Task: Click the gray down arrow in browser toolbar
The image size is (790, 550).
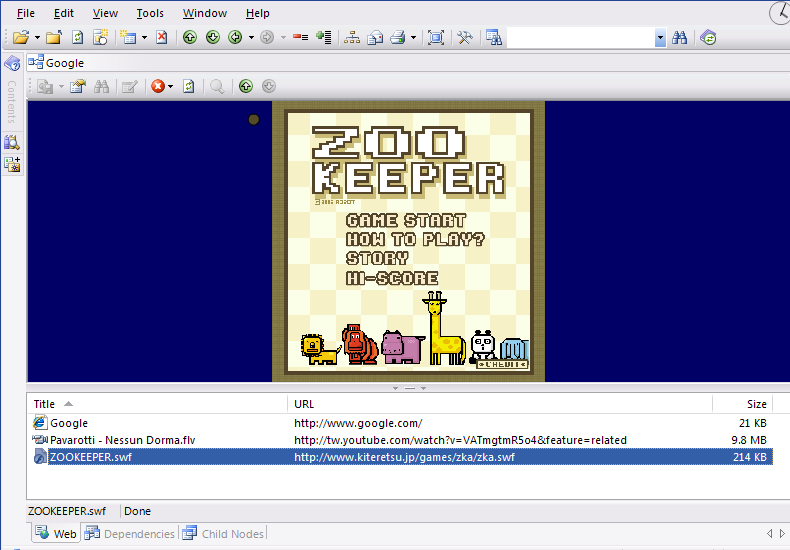Action: [269, 87]
